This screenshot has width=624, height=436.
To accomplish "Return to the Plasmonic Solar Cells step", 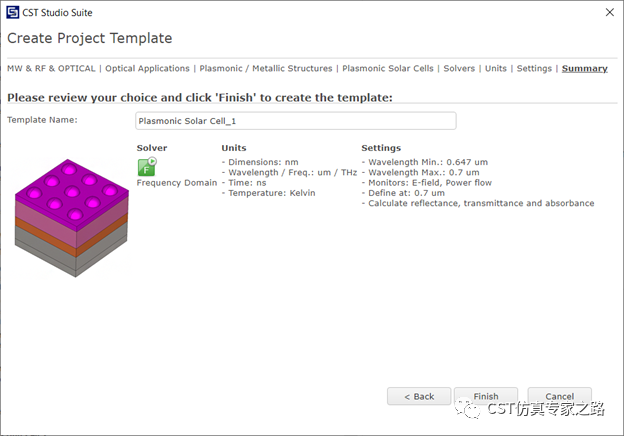I will click(x=388, y=69).
